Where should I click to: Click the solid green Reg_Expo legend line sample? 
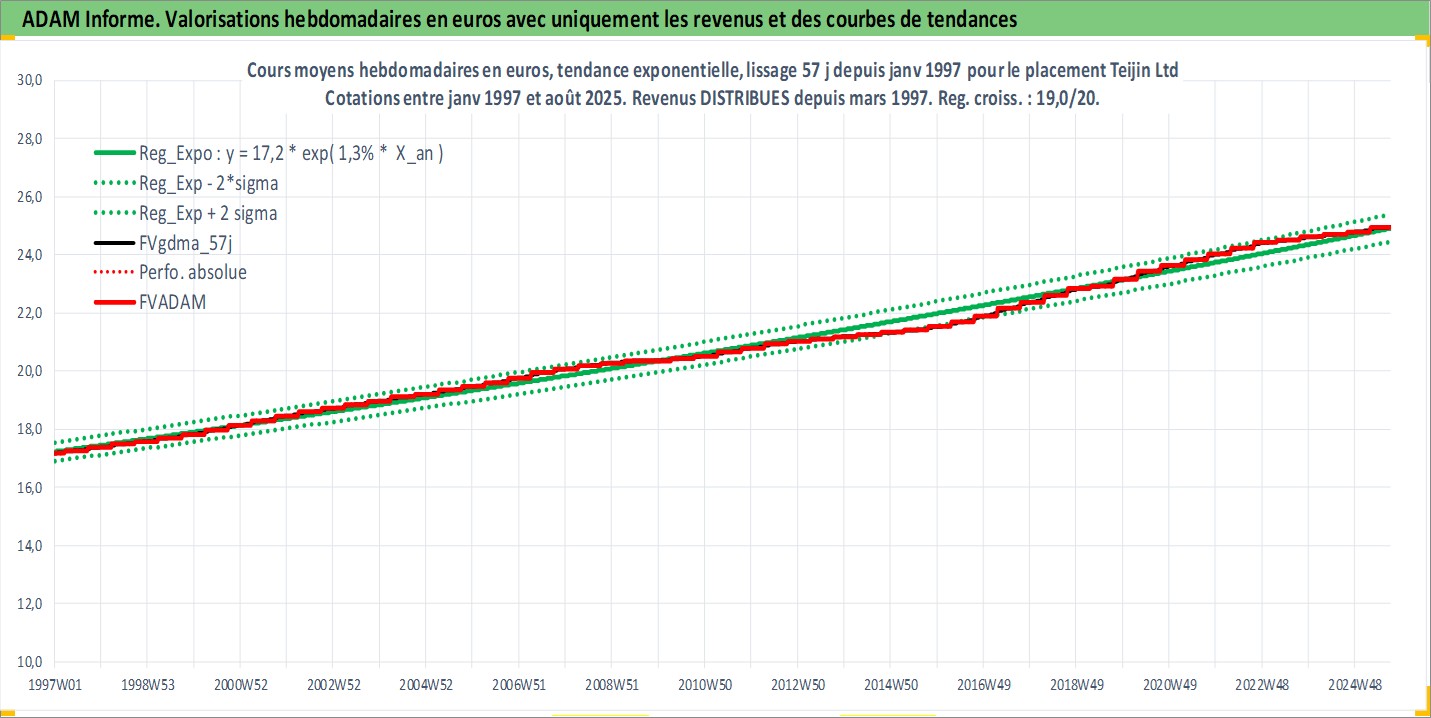114,154
